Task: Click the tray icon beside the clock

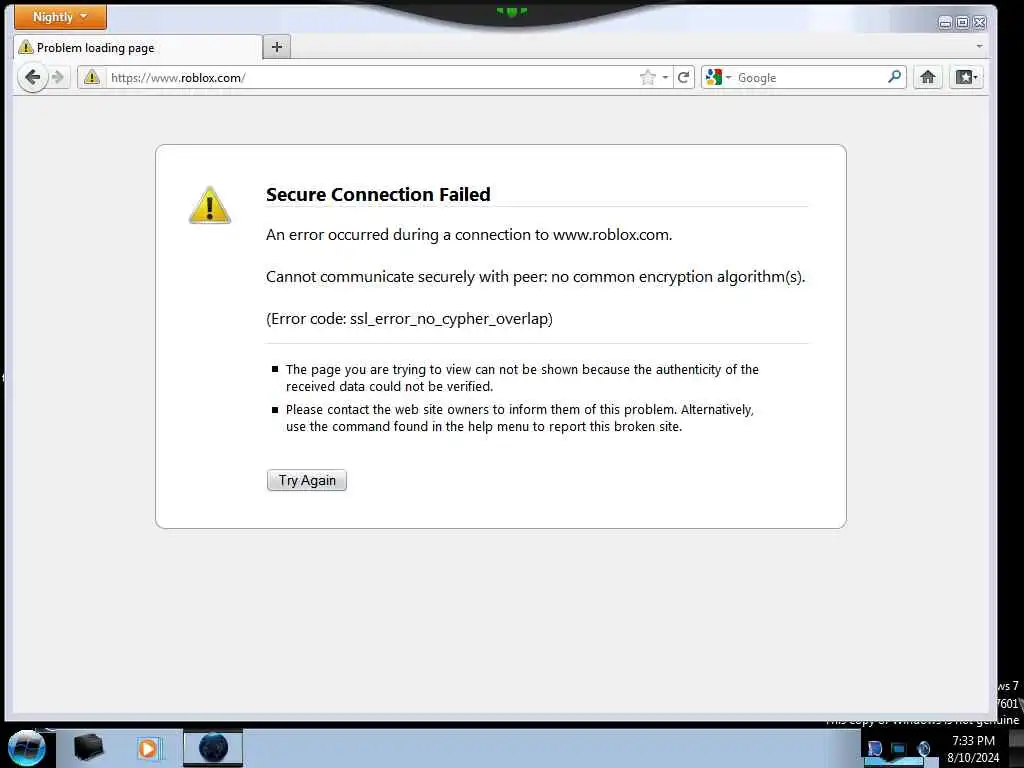Action: point(923,748)
